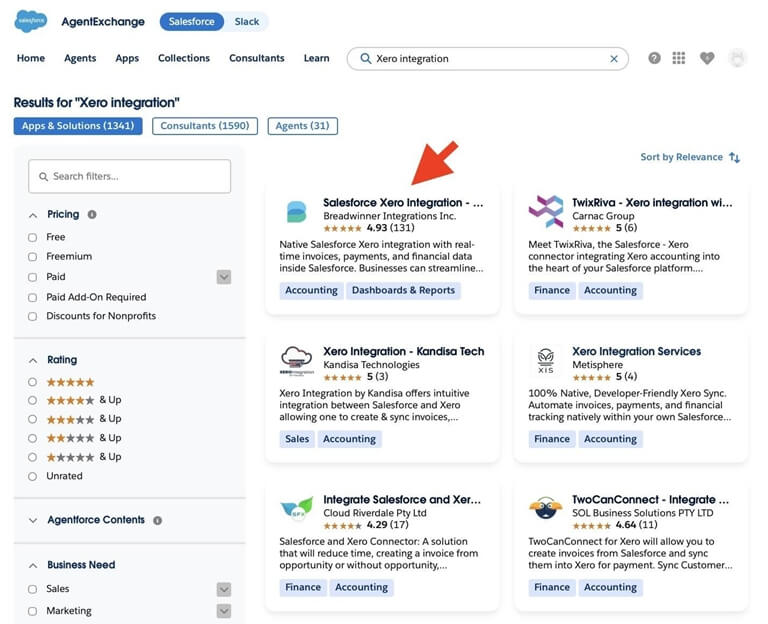Check Discounts for Nonprofits checkbox

click(32, 316)
